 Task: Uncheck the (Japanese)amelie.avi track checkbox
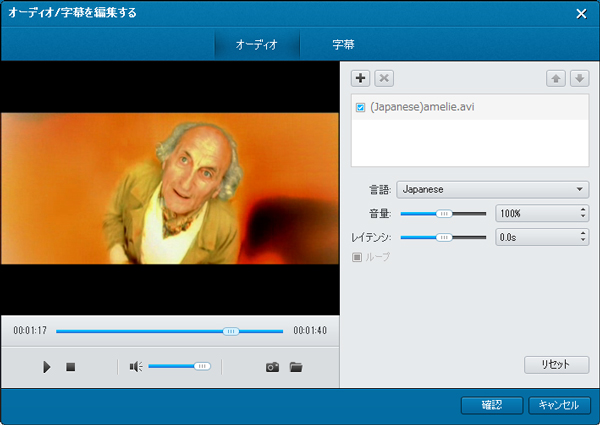[x=361, y=107]
